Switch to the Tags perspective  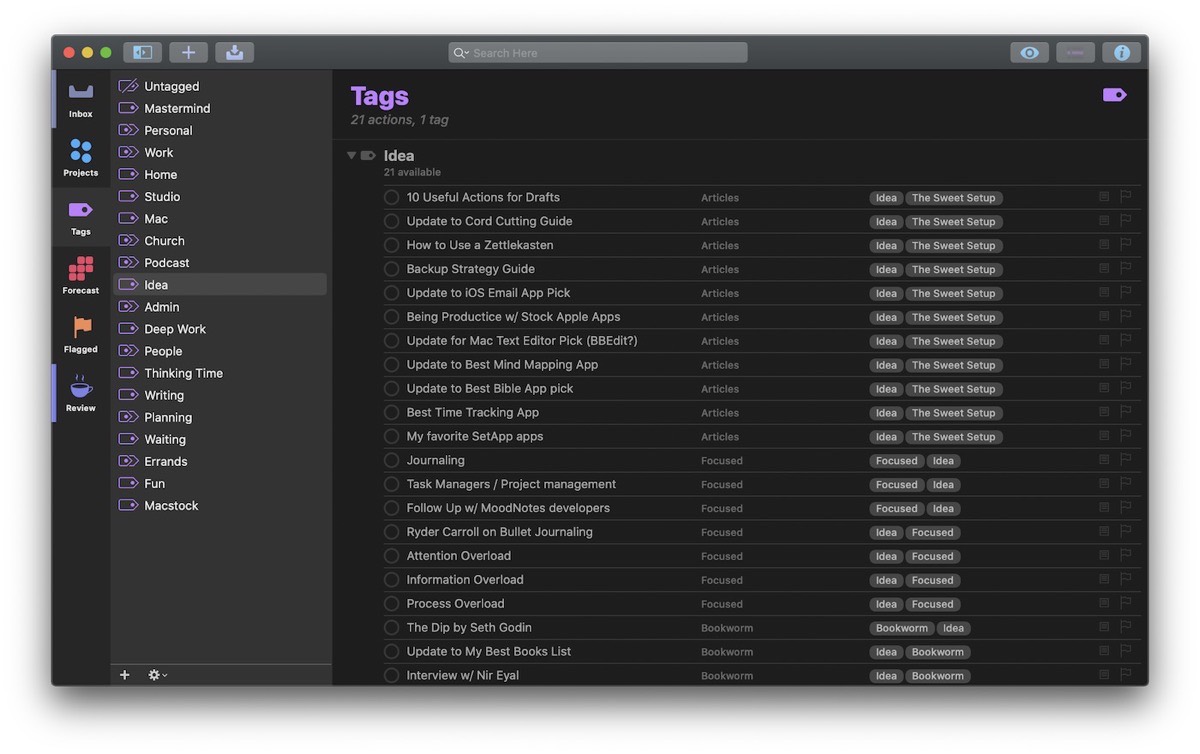[x=81, y=217]
